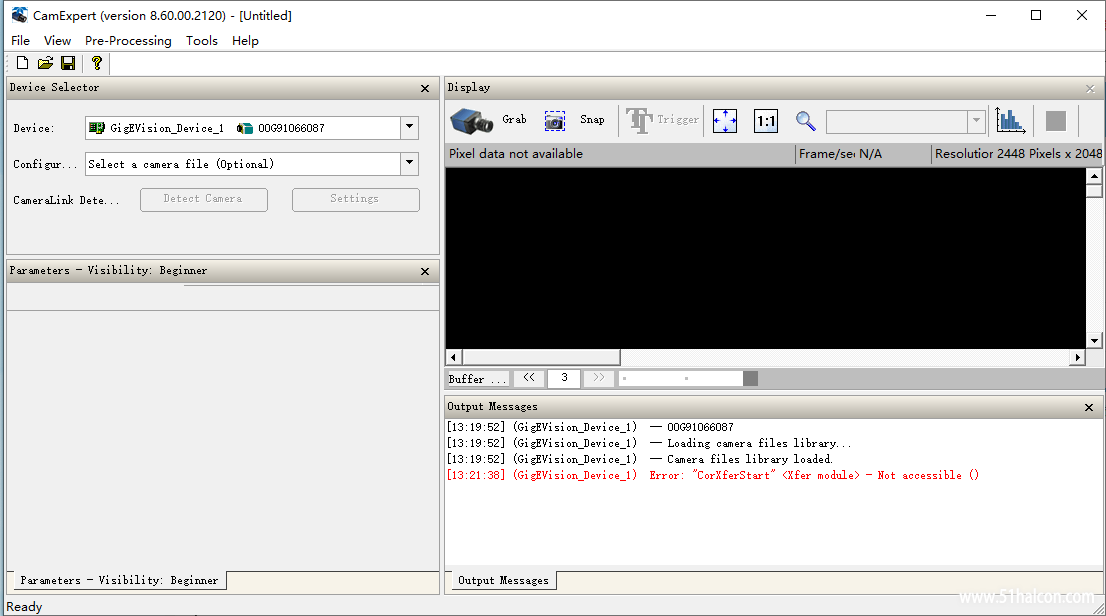Screen dimensions: 1106x616
Task: Click the Display vertical scrollbar up arrow
Action: point(1094,176)
